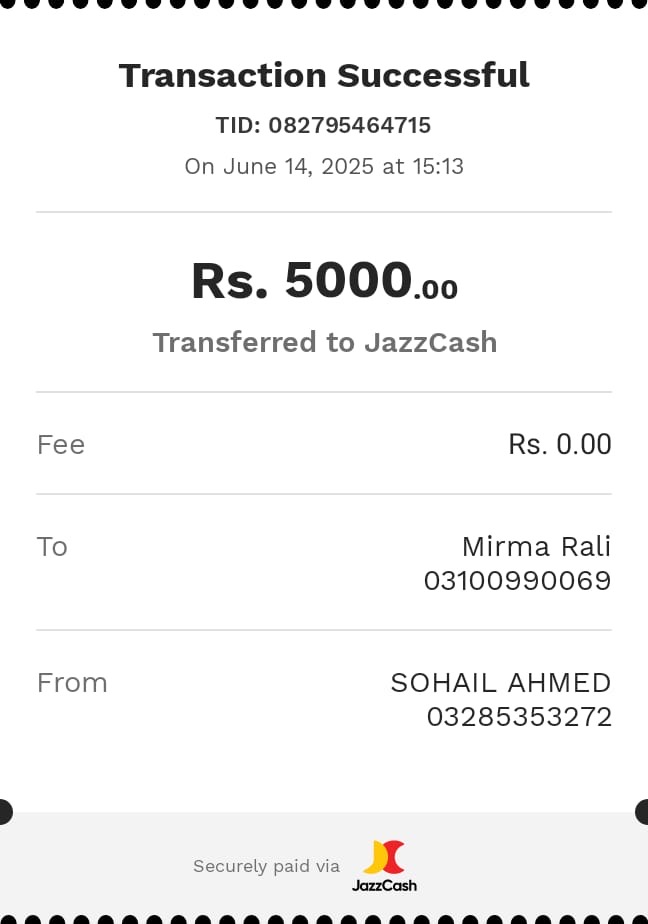Click recipient number 03100990069
The image size is (648, 924).
pyautogui.click(x=517, y=581)
